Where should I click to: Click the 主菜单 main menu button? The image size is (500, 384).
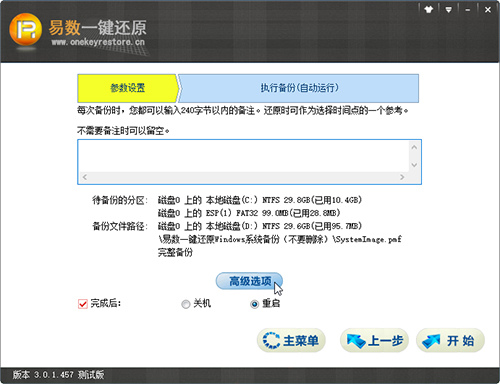click(291, 341)
